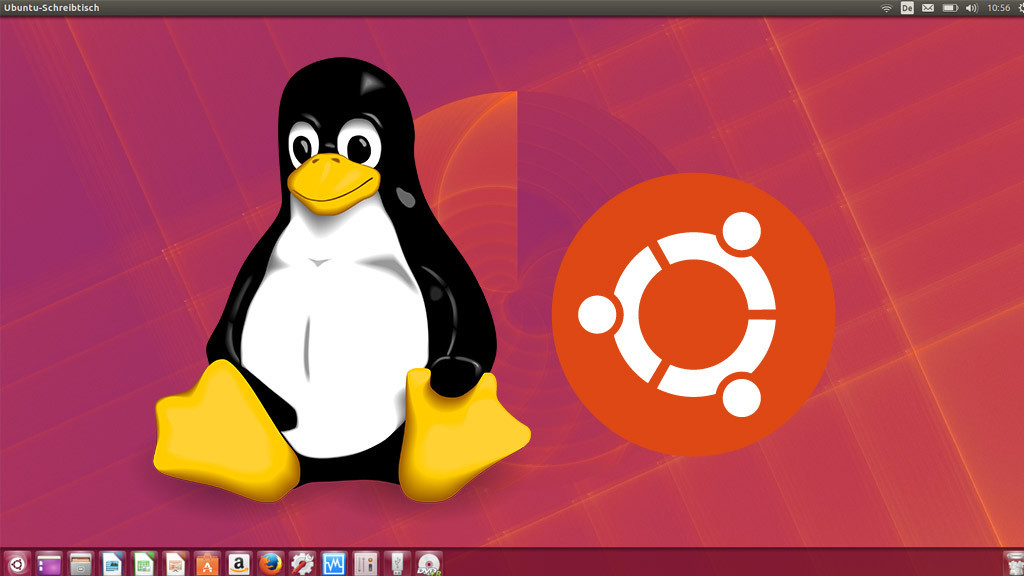This screenshot has width=1024, height=576.
Task: Open the mail messaging indicator menu
Action: (928, 8)
